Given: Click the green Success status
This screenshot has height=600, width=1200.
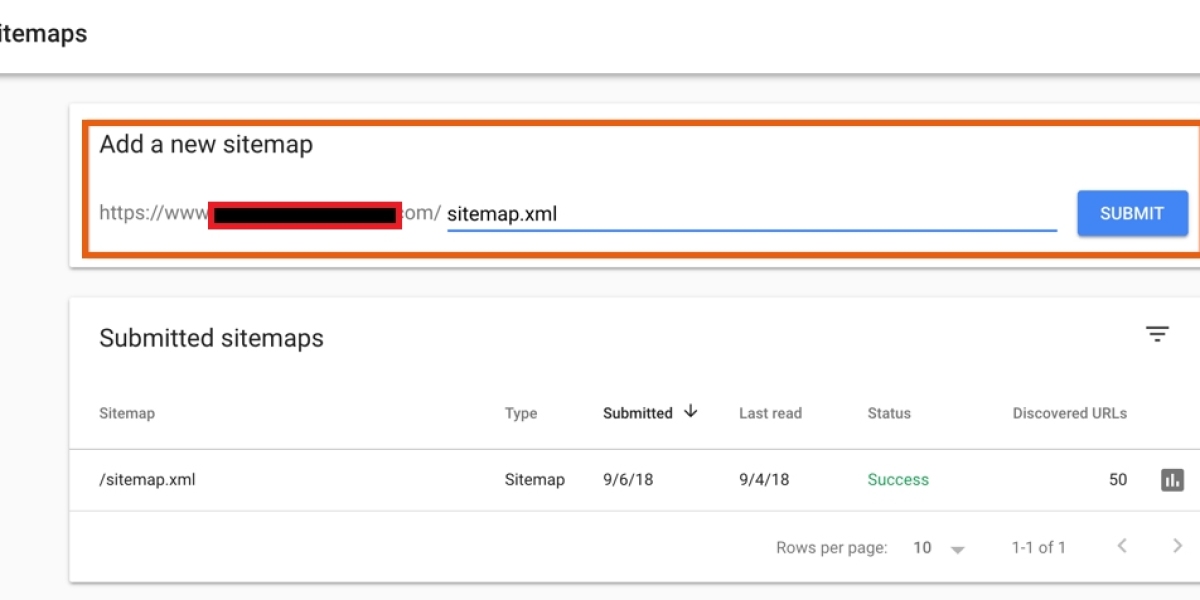Looking at the screenshot, I should tap(898, 480).
